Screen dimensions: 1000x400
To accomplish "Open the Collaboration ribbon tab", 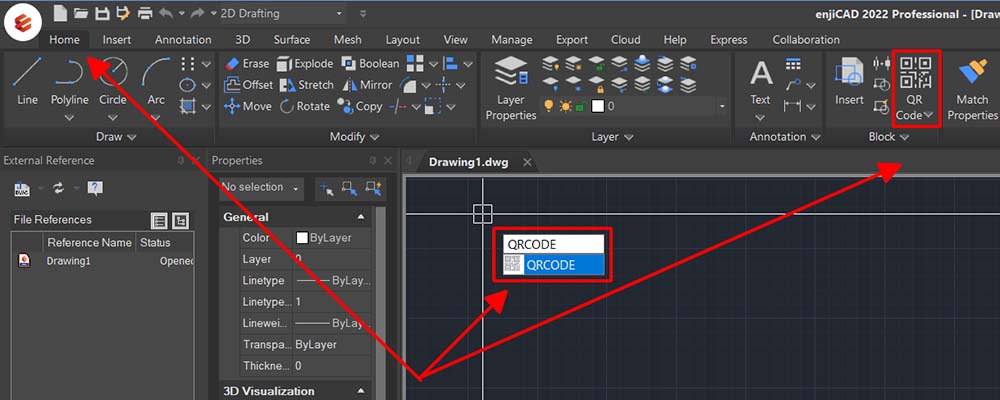I will pos(806,40).
